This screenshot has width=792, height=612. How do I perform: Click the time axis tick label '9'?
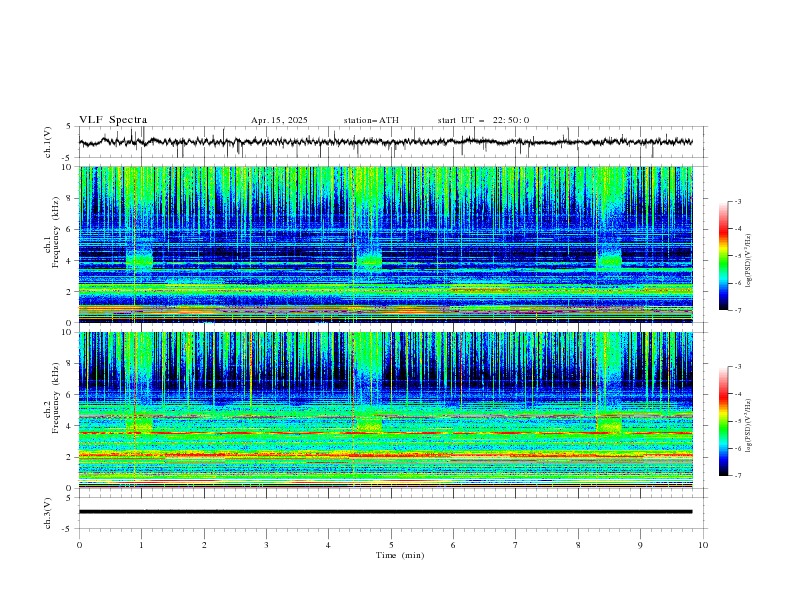tap(640, 545)
